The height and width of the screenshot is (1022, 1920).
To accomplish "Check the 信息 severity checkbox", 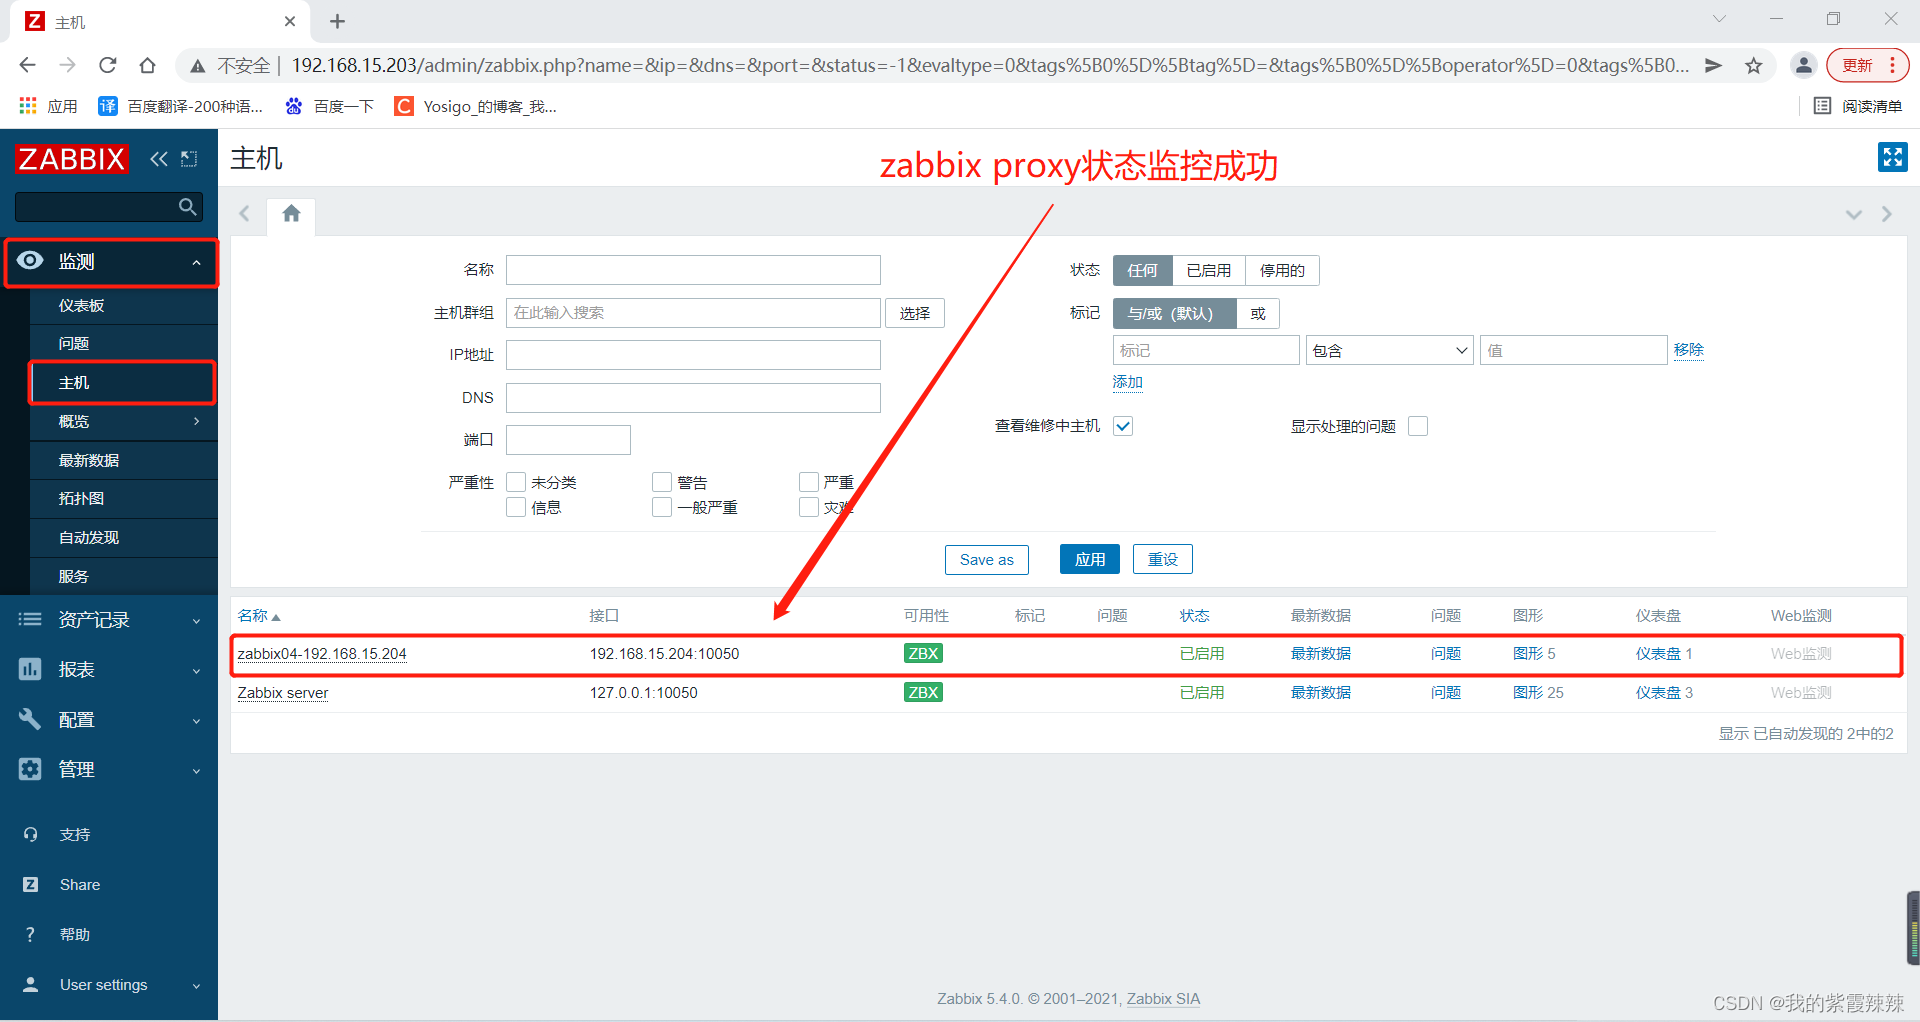I will pos(516,507).
